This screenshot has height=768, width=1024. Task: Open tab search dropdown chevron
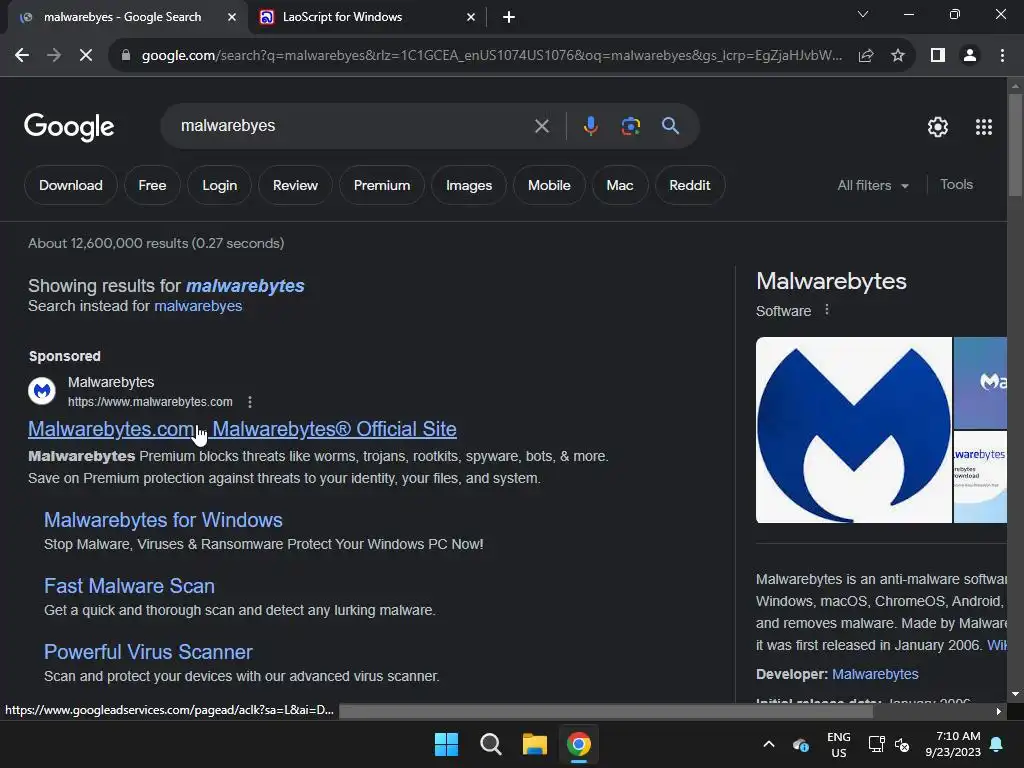(x=863, y=14)
